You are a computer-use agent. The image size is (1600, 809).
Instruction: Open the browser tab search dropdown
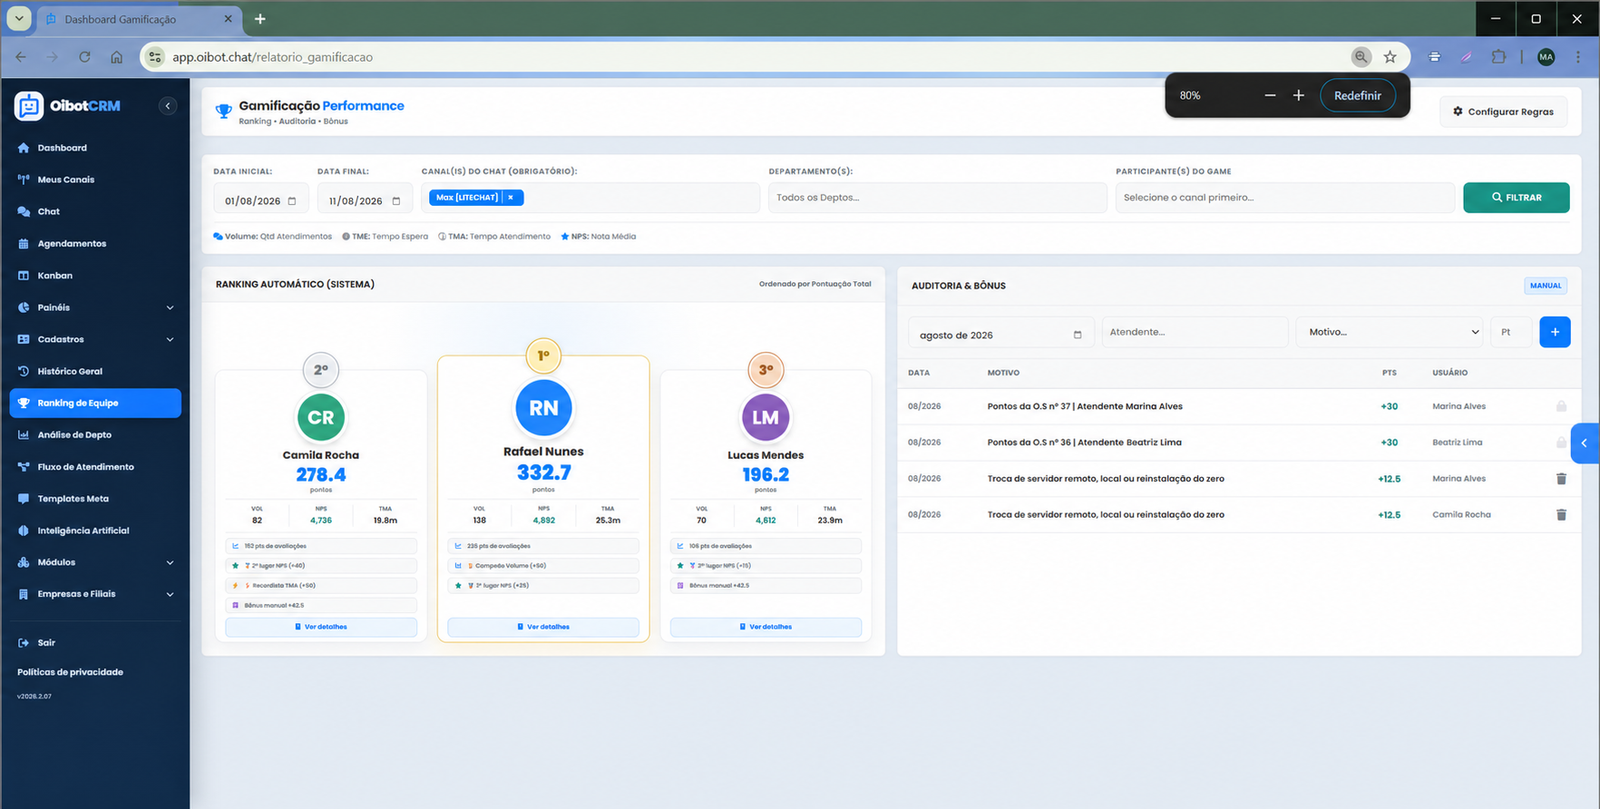coord(19,19)
